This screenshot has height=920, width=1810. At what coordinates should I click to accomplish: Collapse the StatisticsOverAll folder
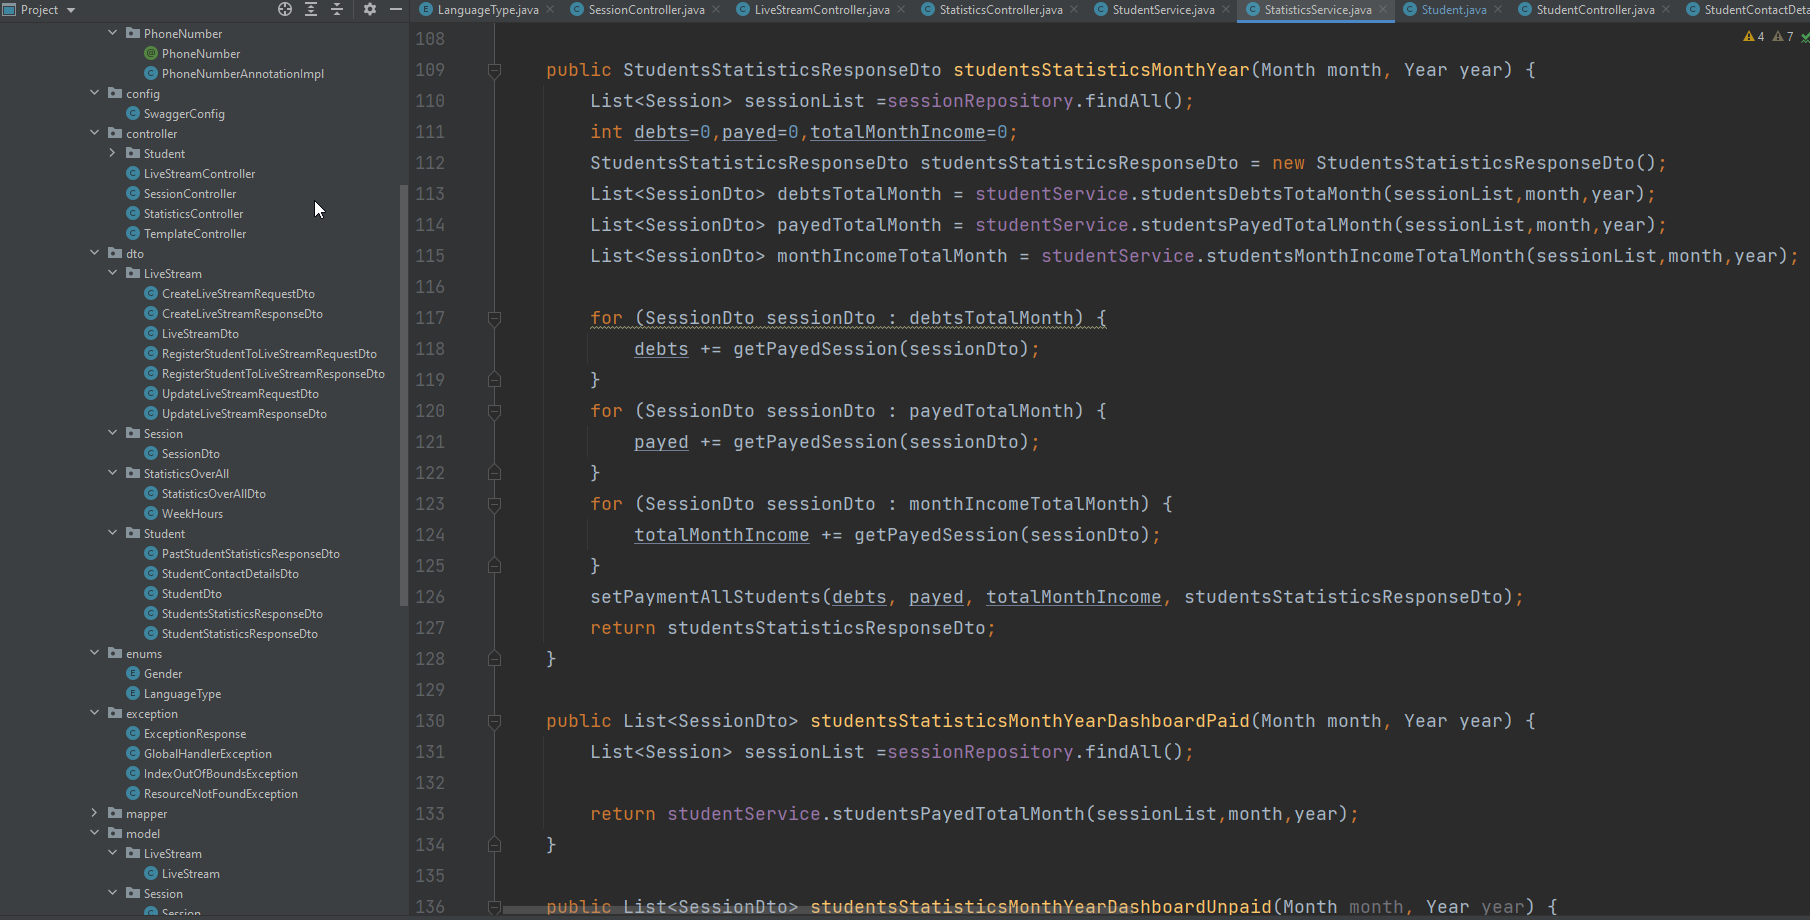[113, 473]
